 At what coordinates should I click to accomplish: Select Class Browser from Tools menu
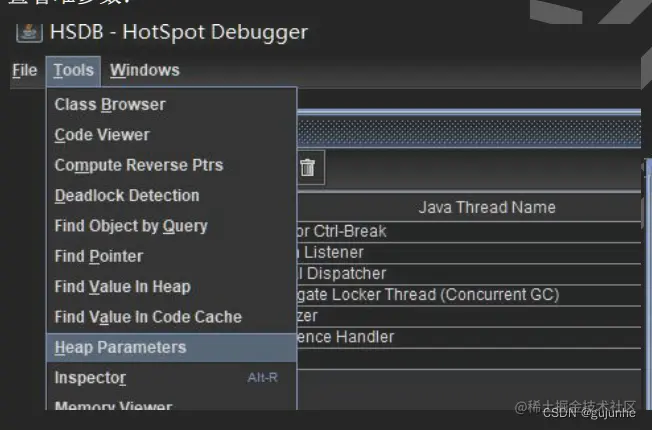(x=171, y=105)
